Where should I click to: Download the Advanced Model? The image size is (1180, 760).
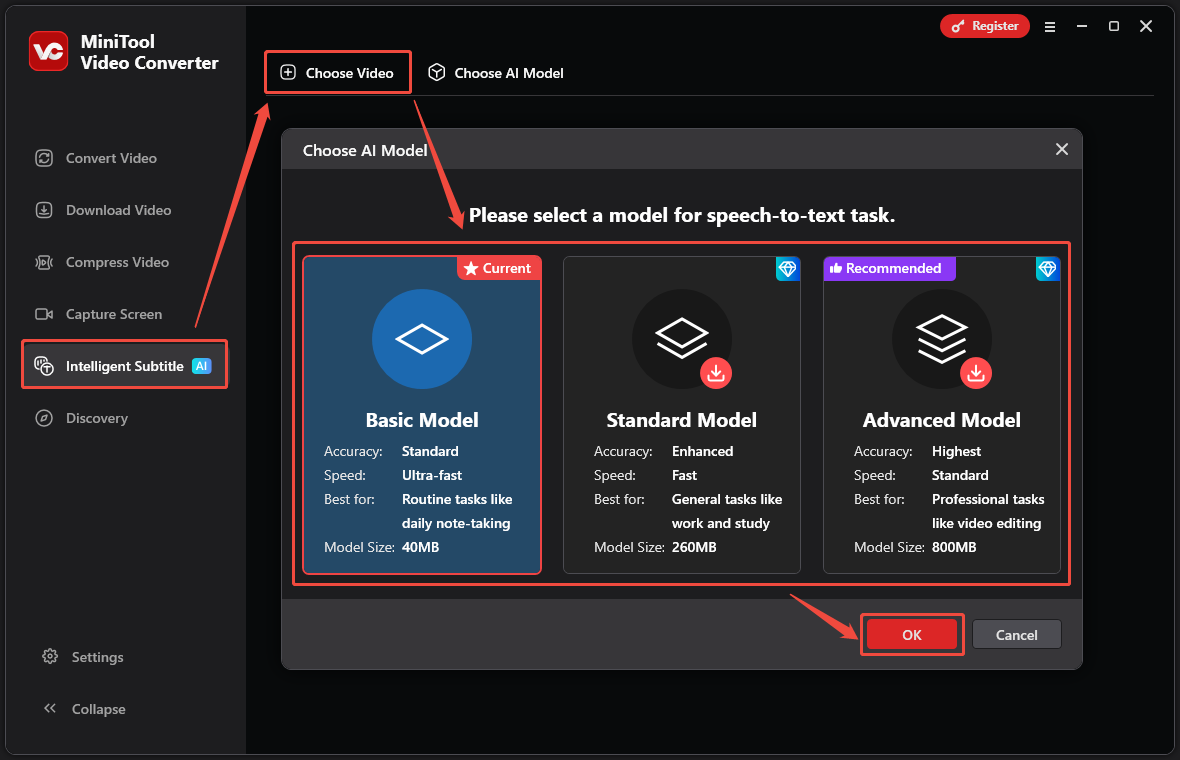point(976,373)
